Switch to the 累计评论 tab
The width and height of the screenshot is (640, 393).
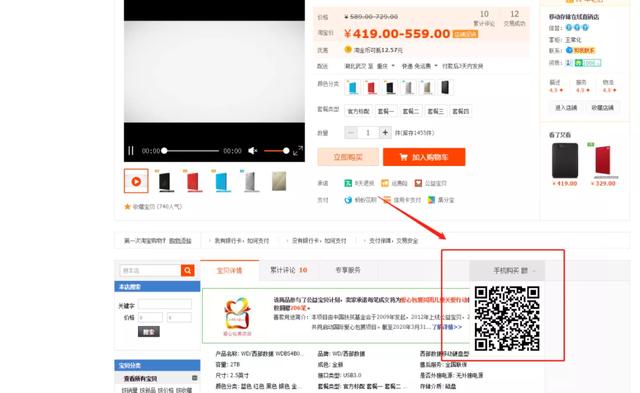(x=288, y=270)
